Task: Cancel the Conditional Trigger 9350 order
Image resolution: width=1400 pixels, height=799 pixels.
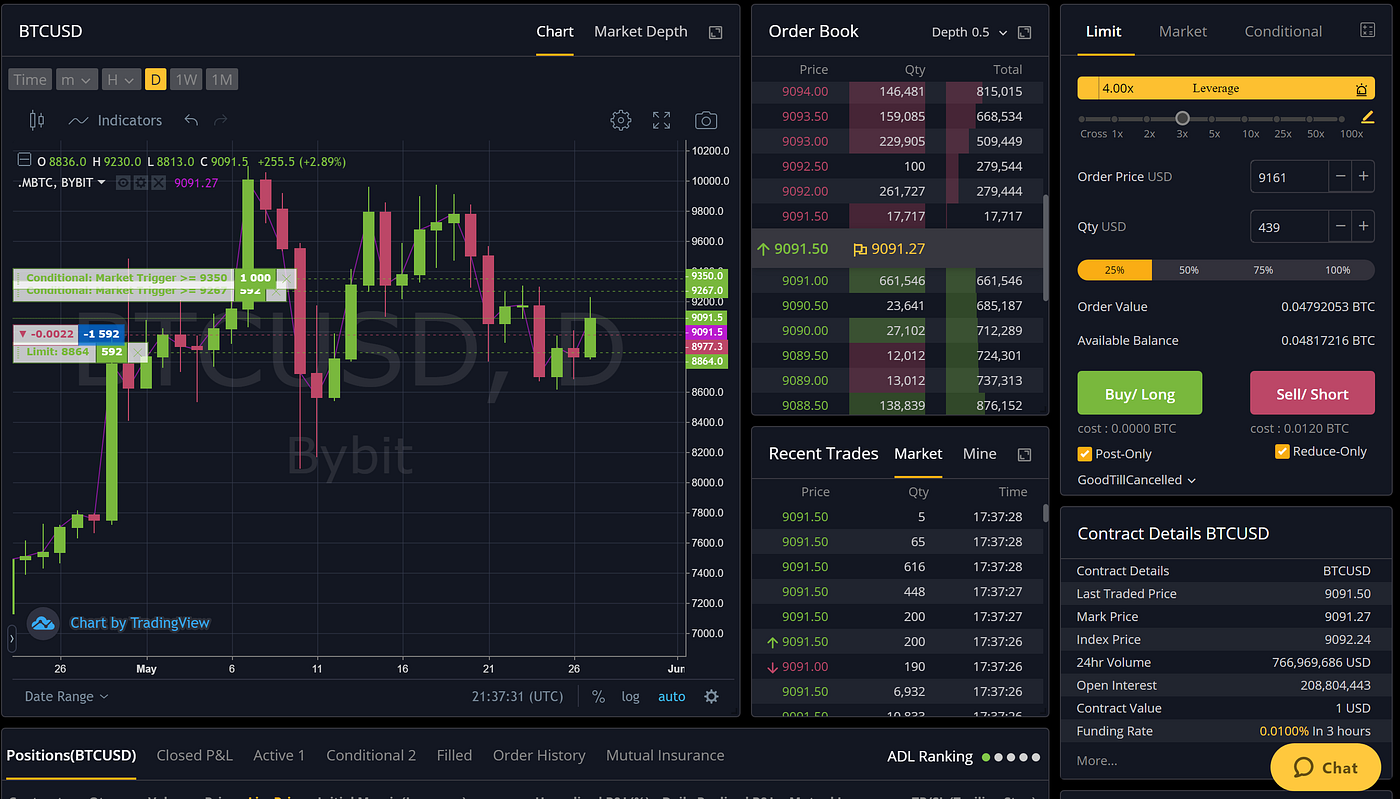Action: coord(286,278)
